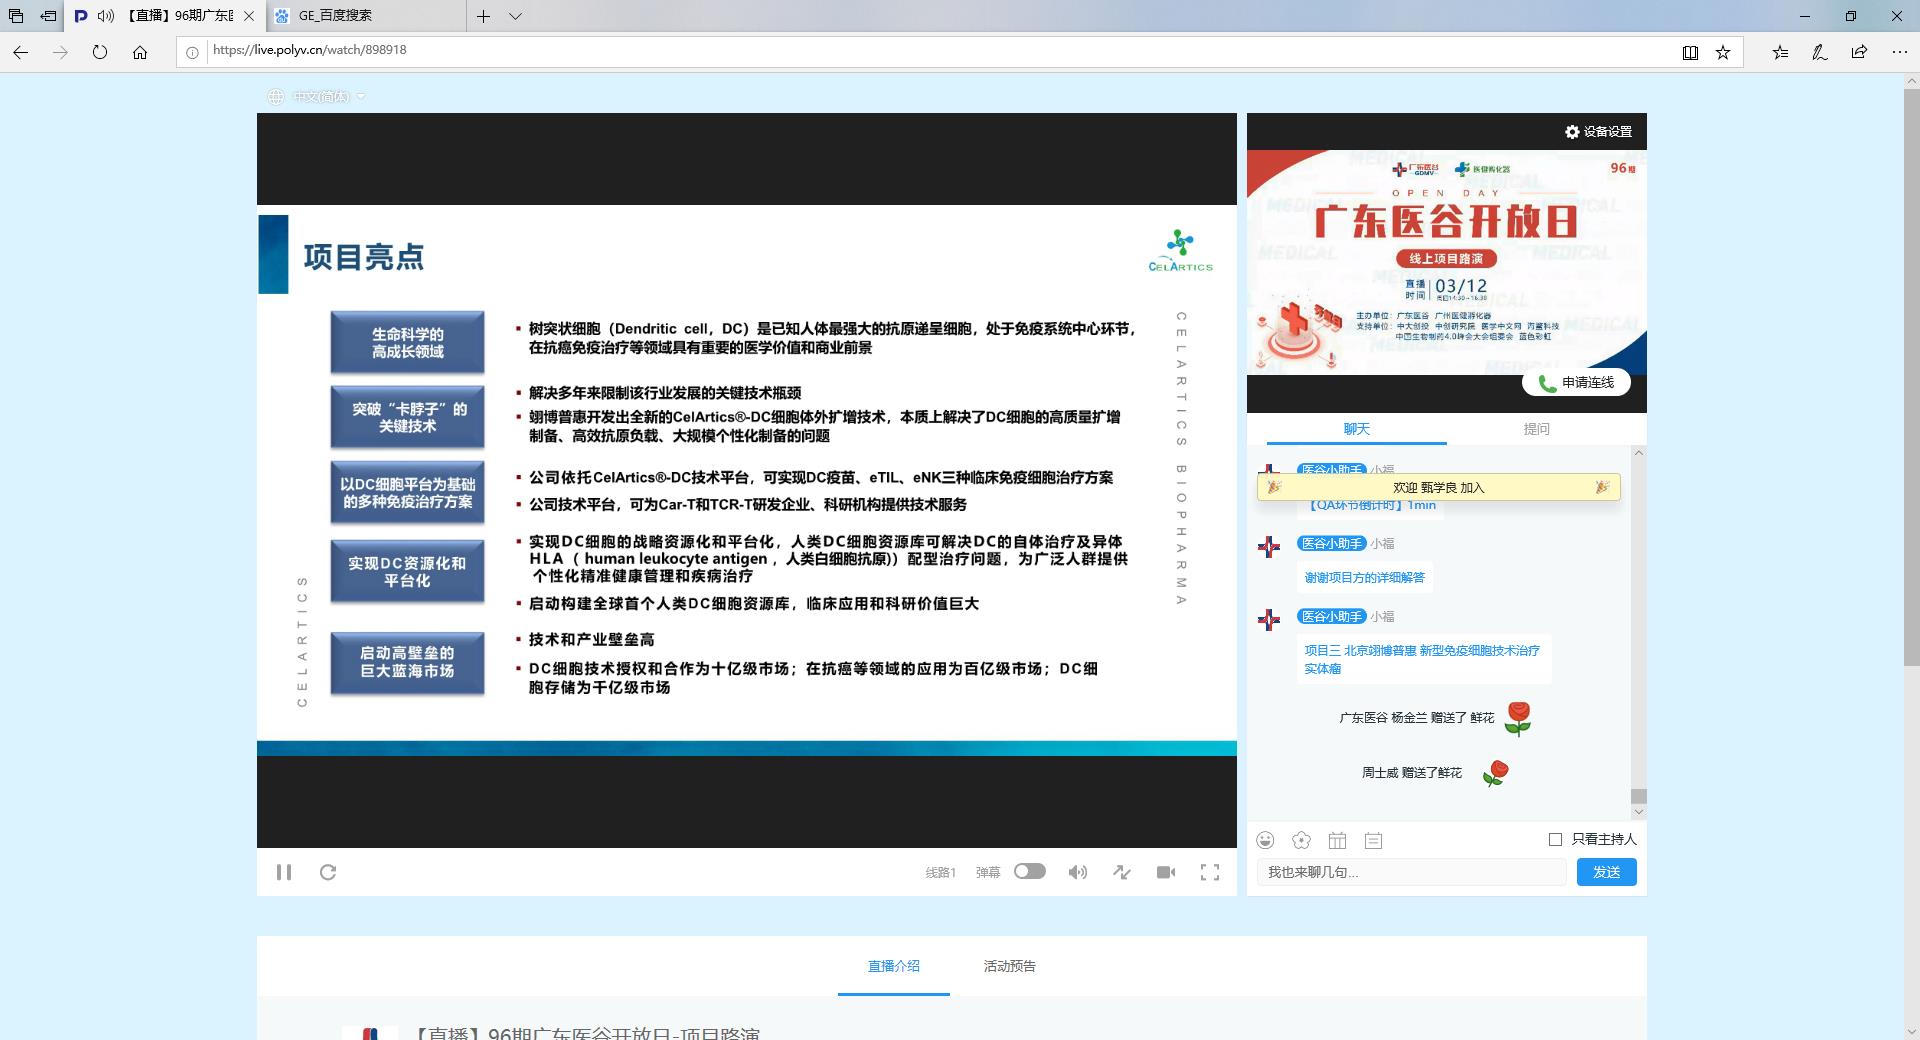
Task: Switch to the 活动预告 tab
Action: point(1009,966)
